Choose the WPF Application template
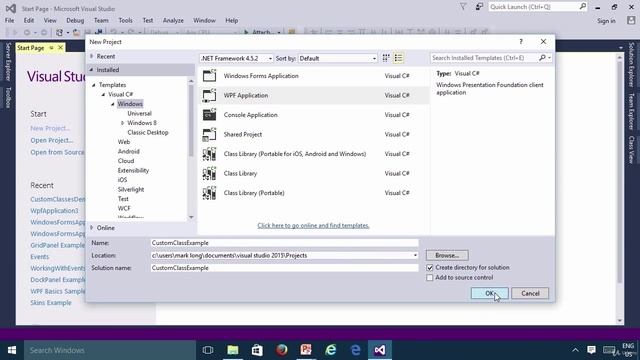The width and height of the screenshot is (640, 360). click(313, 96)
